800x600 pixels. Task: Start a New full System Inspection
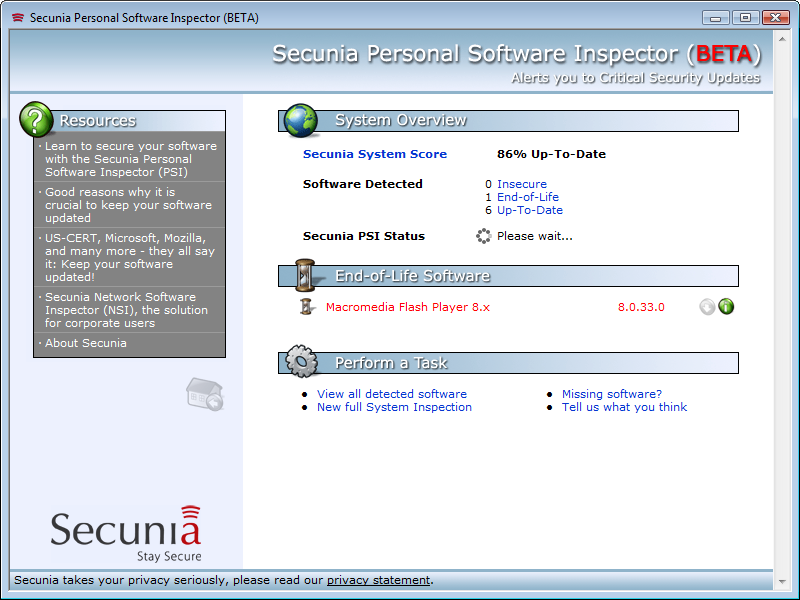pyautogui.click(x=394, y=407)
